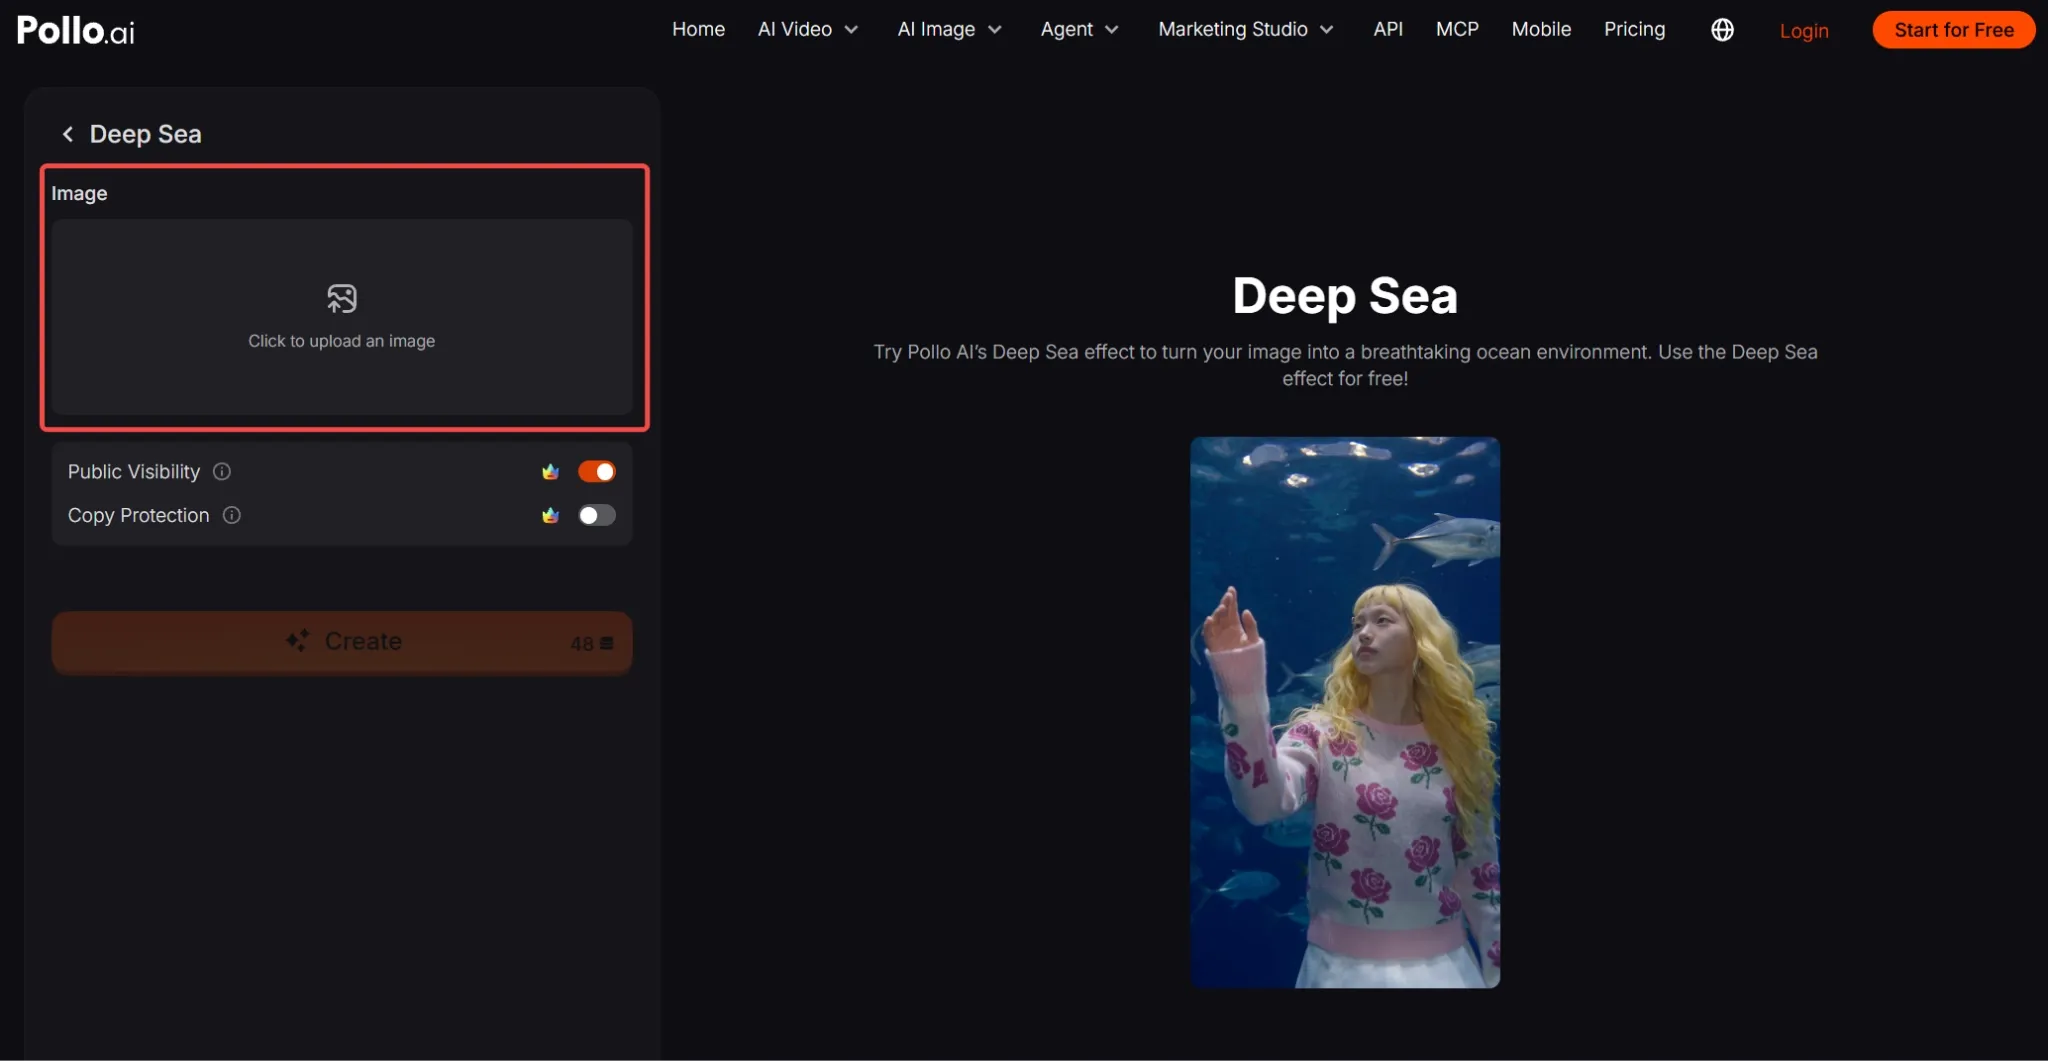2048x1061 pixels.
Task: Go to the Home page
Action: [x=698, y=30]
